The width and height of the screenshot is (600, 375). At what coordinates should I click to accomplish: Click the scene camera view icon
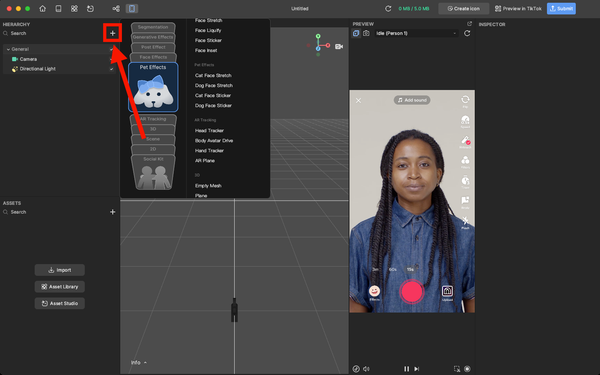coord(339,46)
